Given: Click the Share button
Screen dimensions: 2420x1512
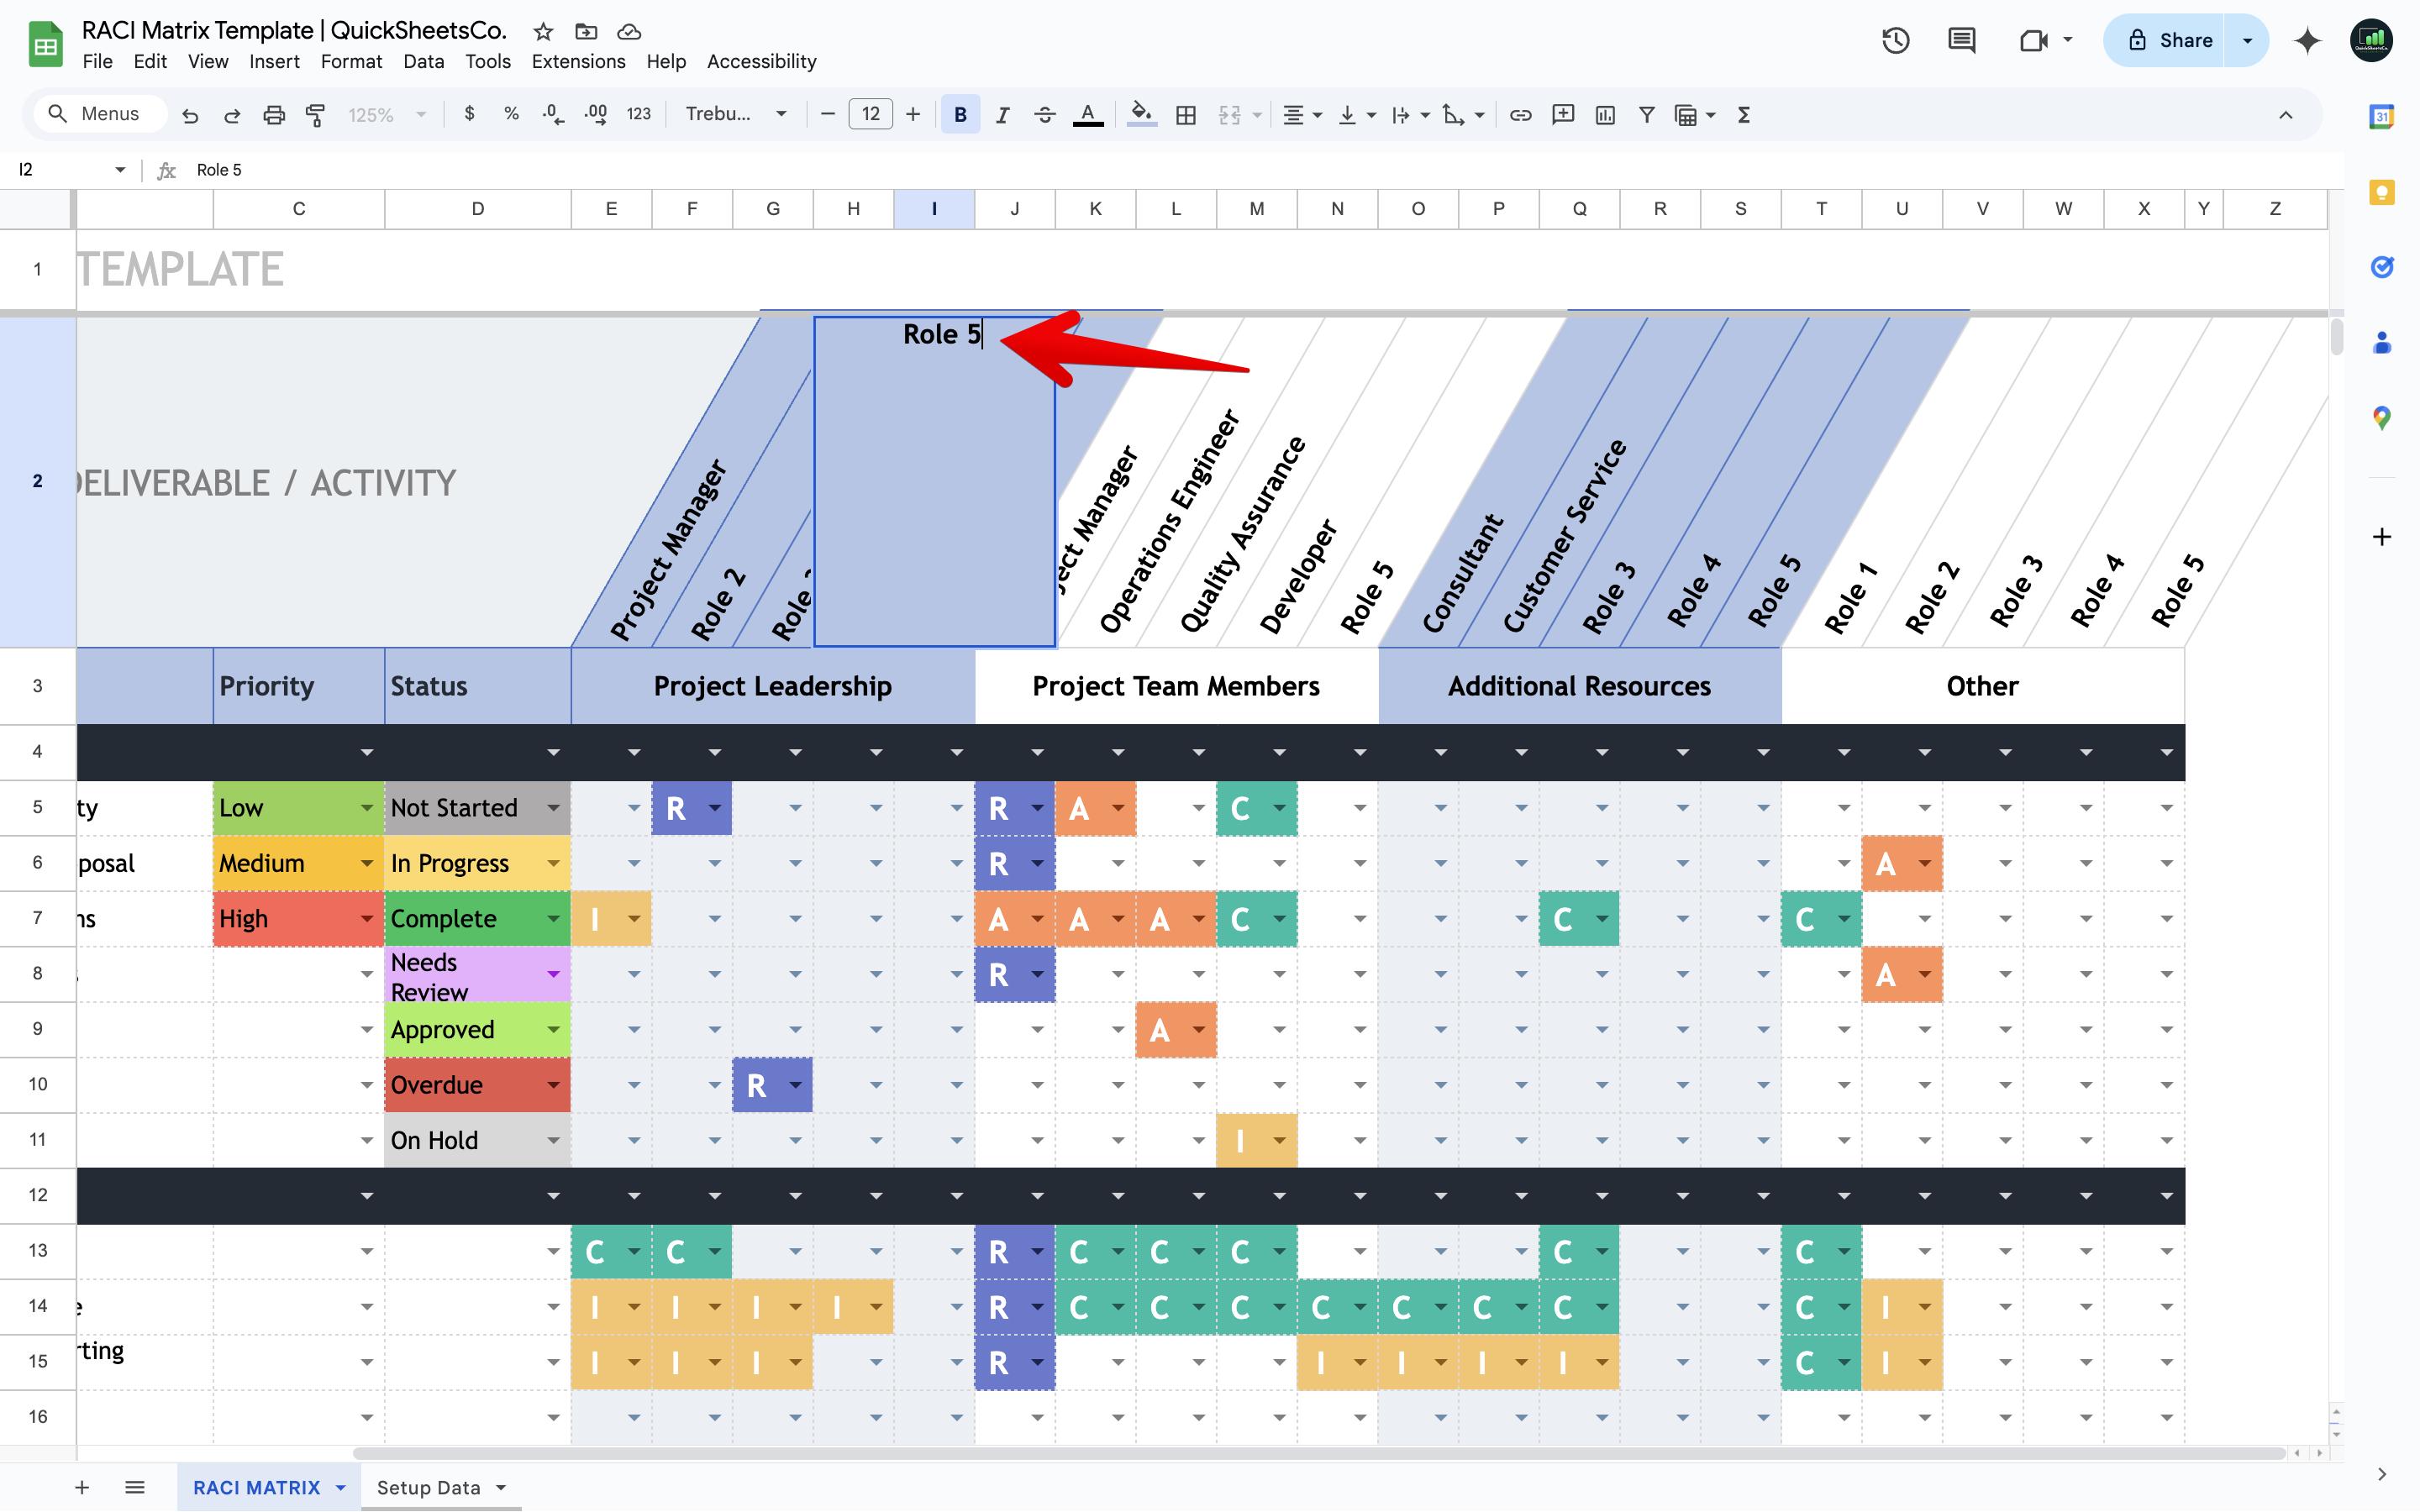Looking at the screenshot, I should pyautogui.click(x=2181, y=40).
